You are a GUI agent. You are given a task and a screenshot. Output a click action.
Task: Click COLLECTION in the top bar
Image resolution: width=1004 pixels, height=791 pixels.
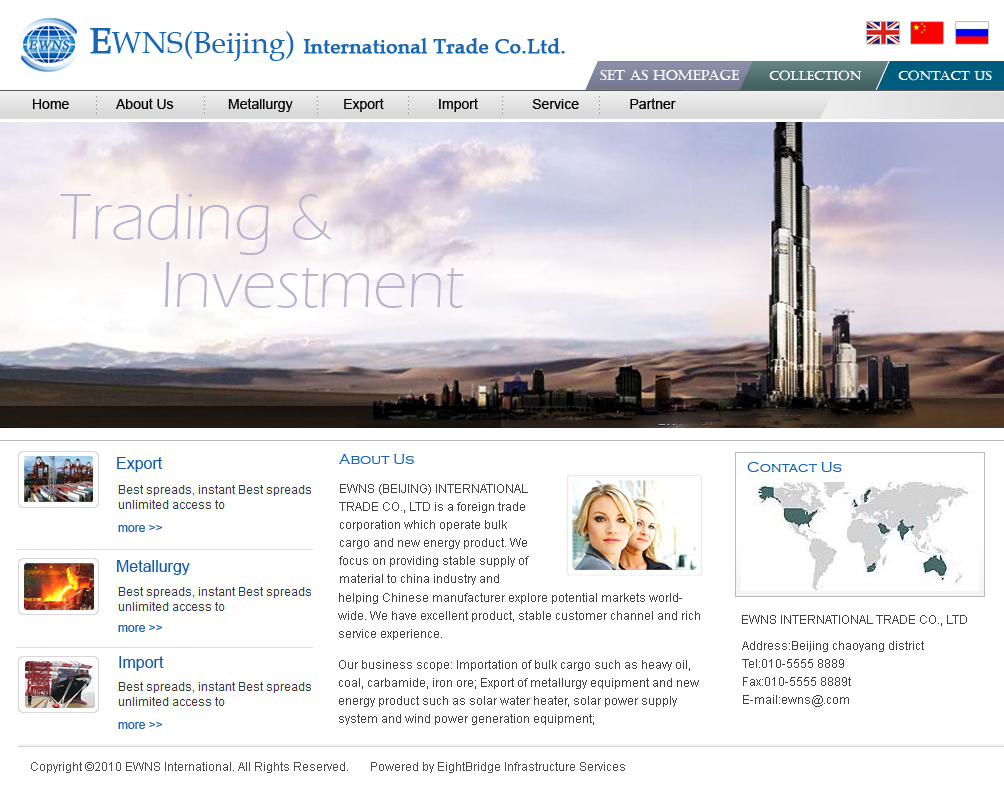point(814,76)
